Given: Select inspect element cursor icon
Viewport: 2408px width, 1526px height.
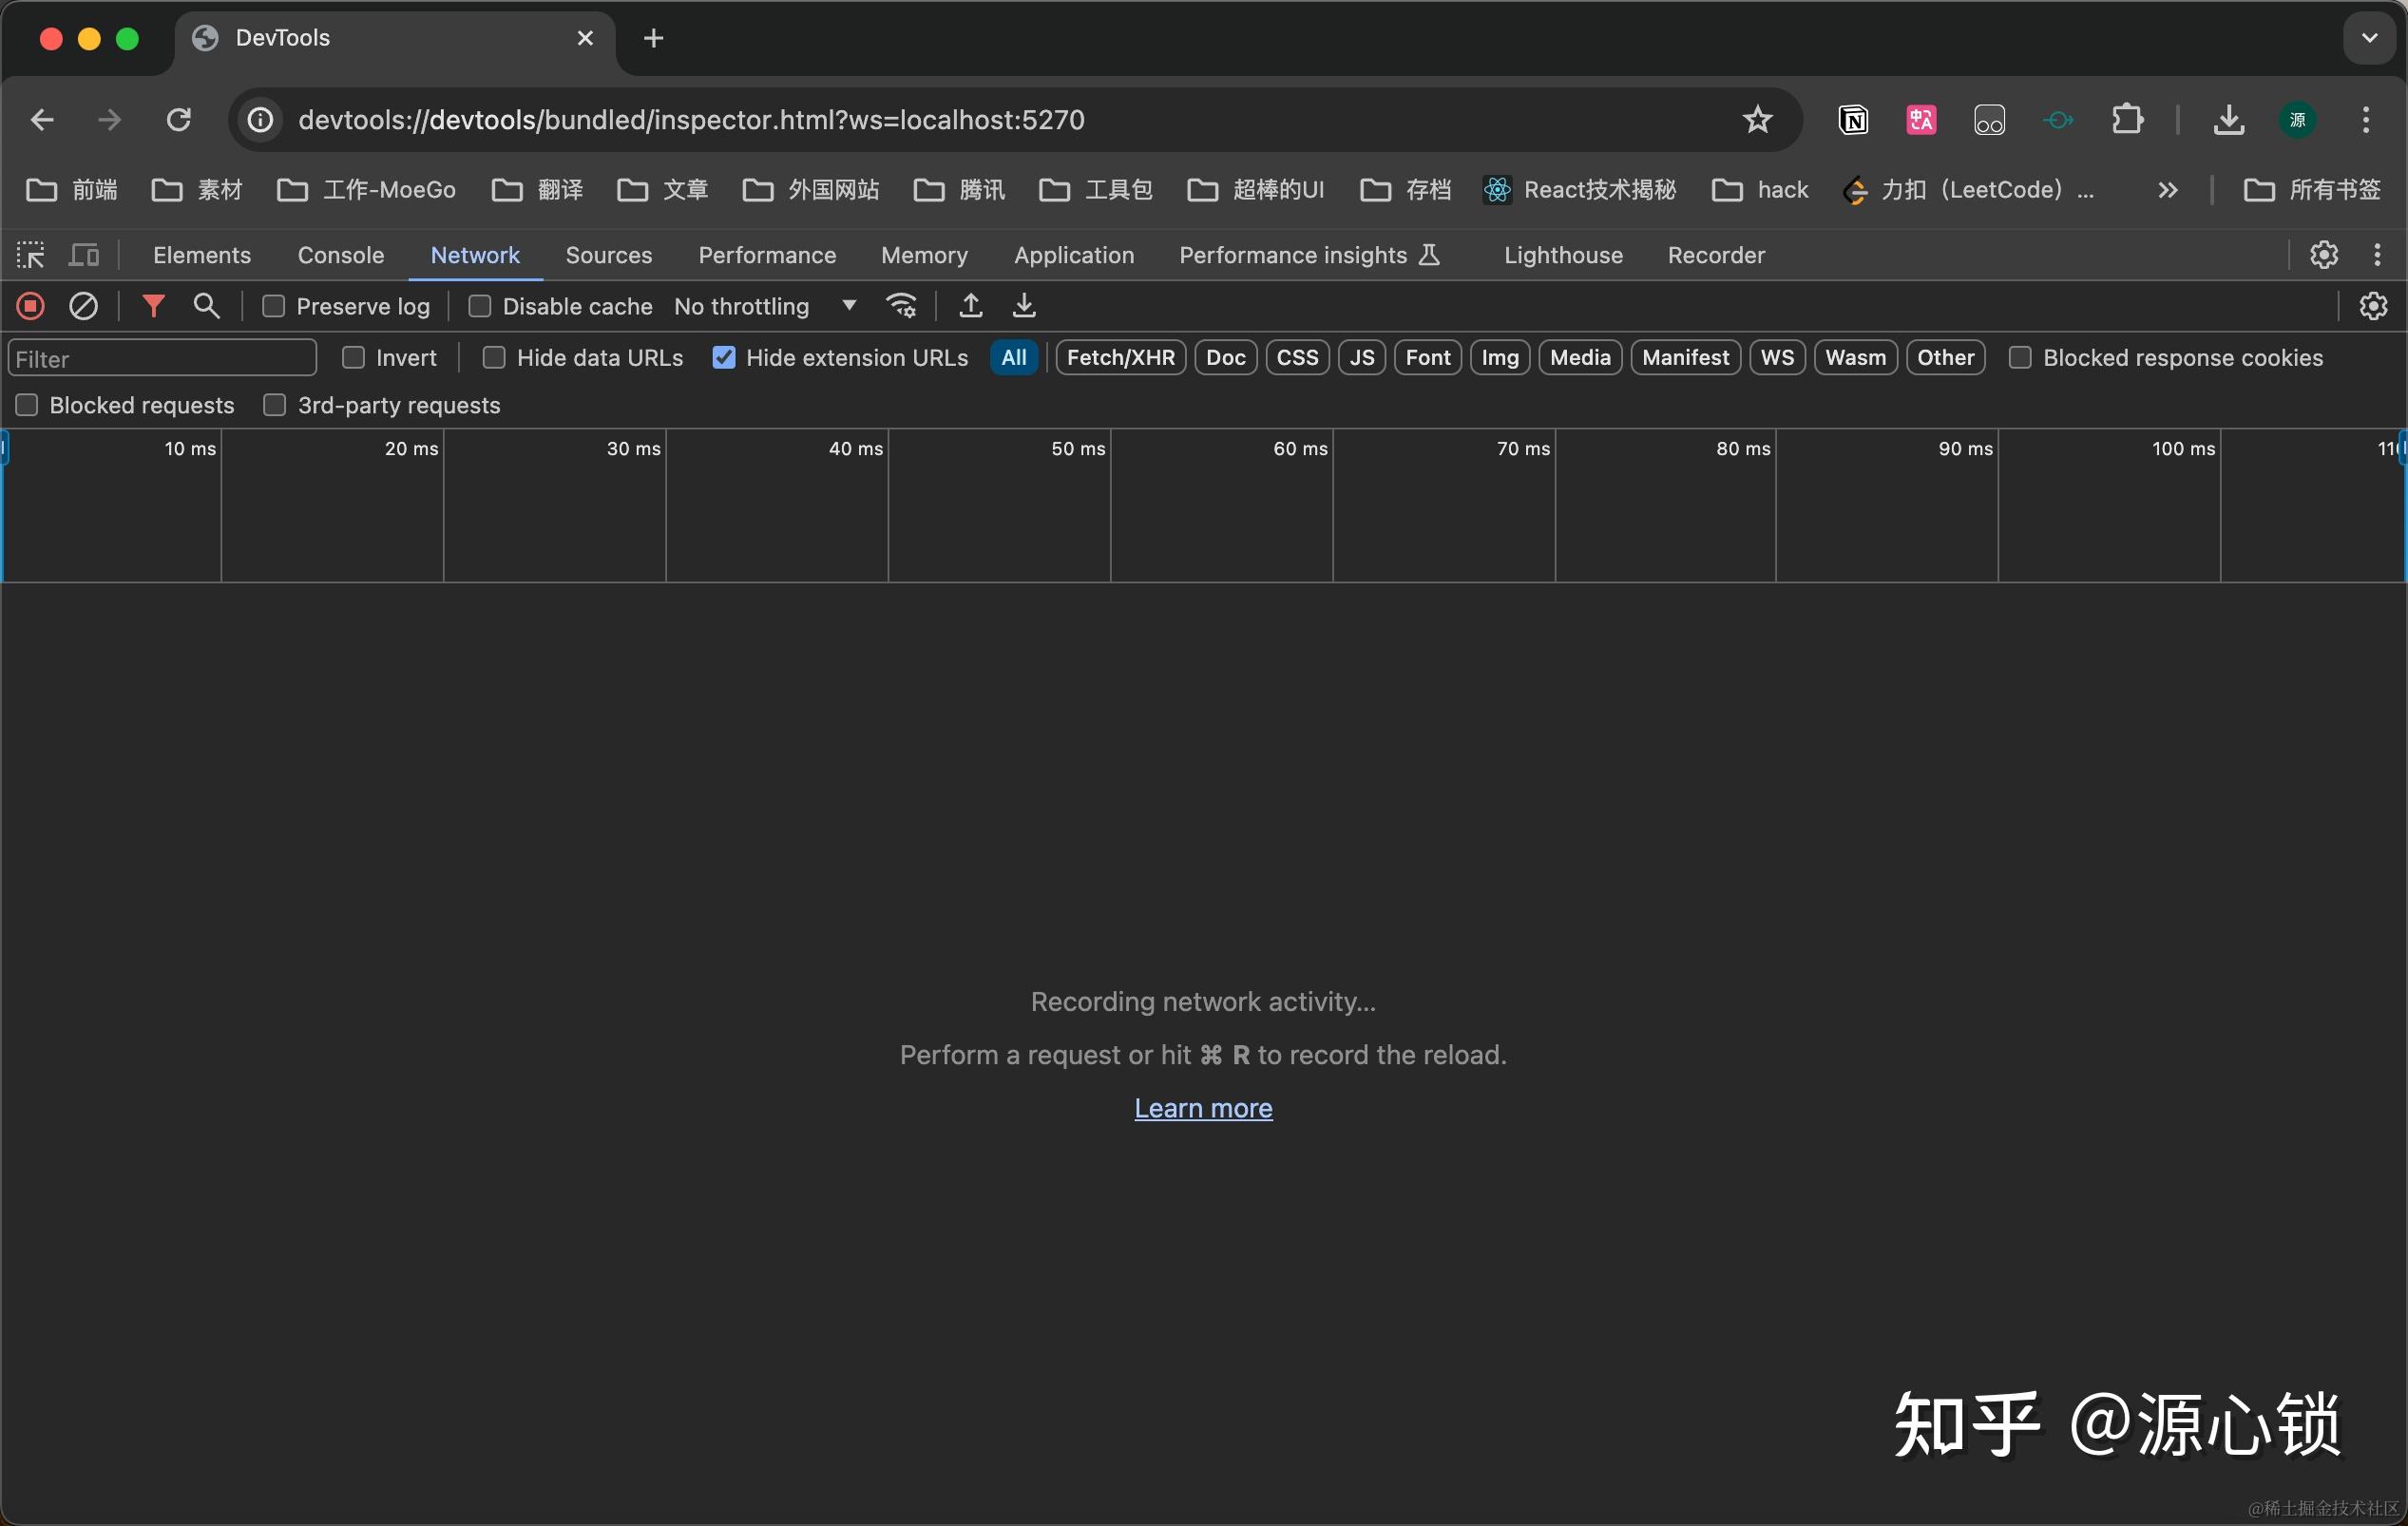Looking at the screenshot, I should pos(31,255).
